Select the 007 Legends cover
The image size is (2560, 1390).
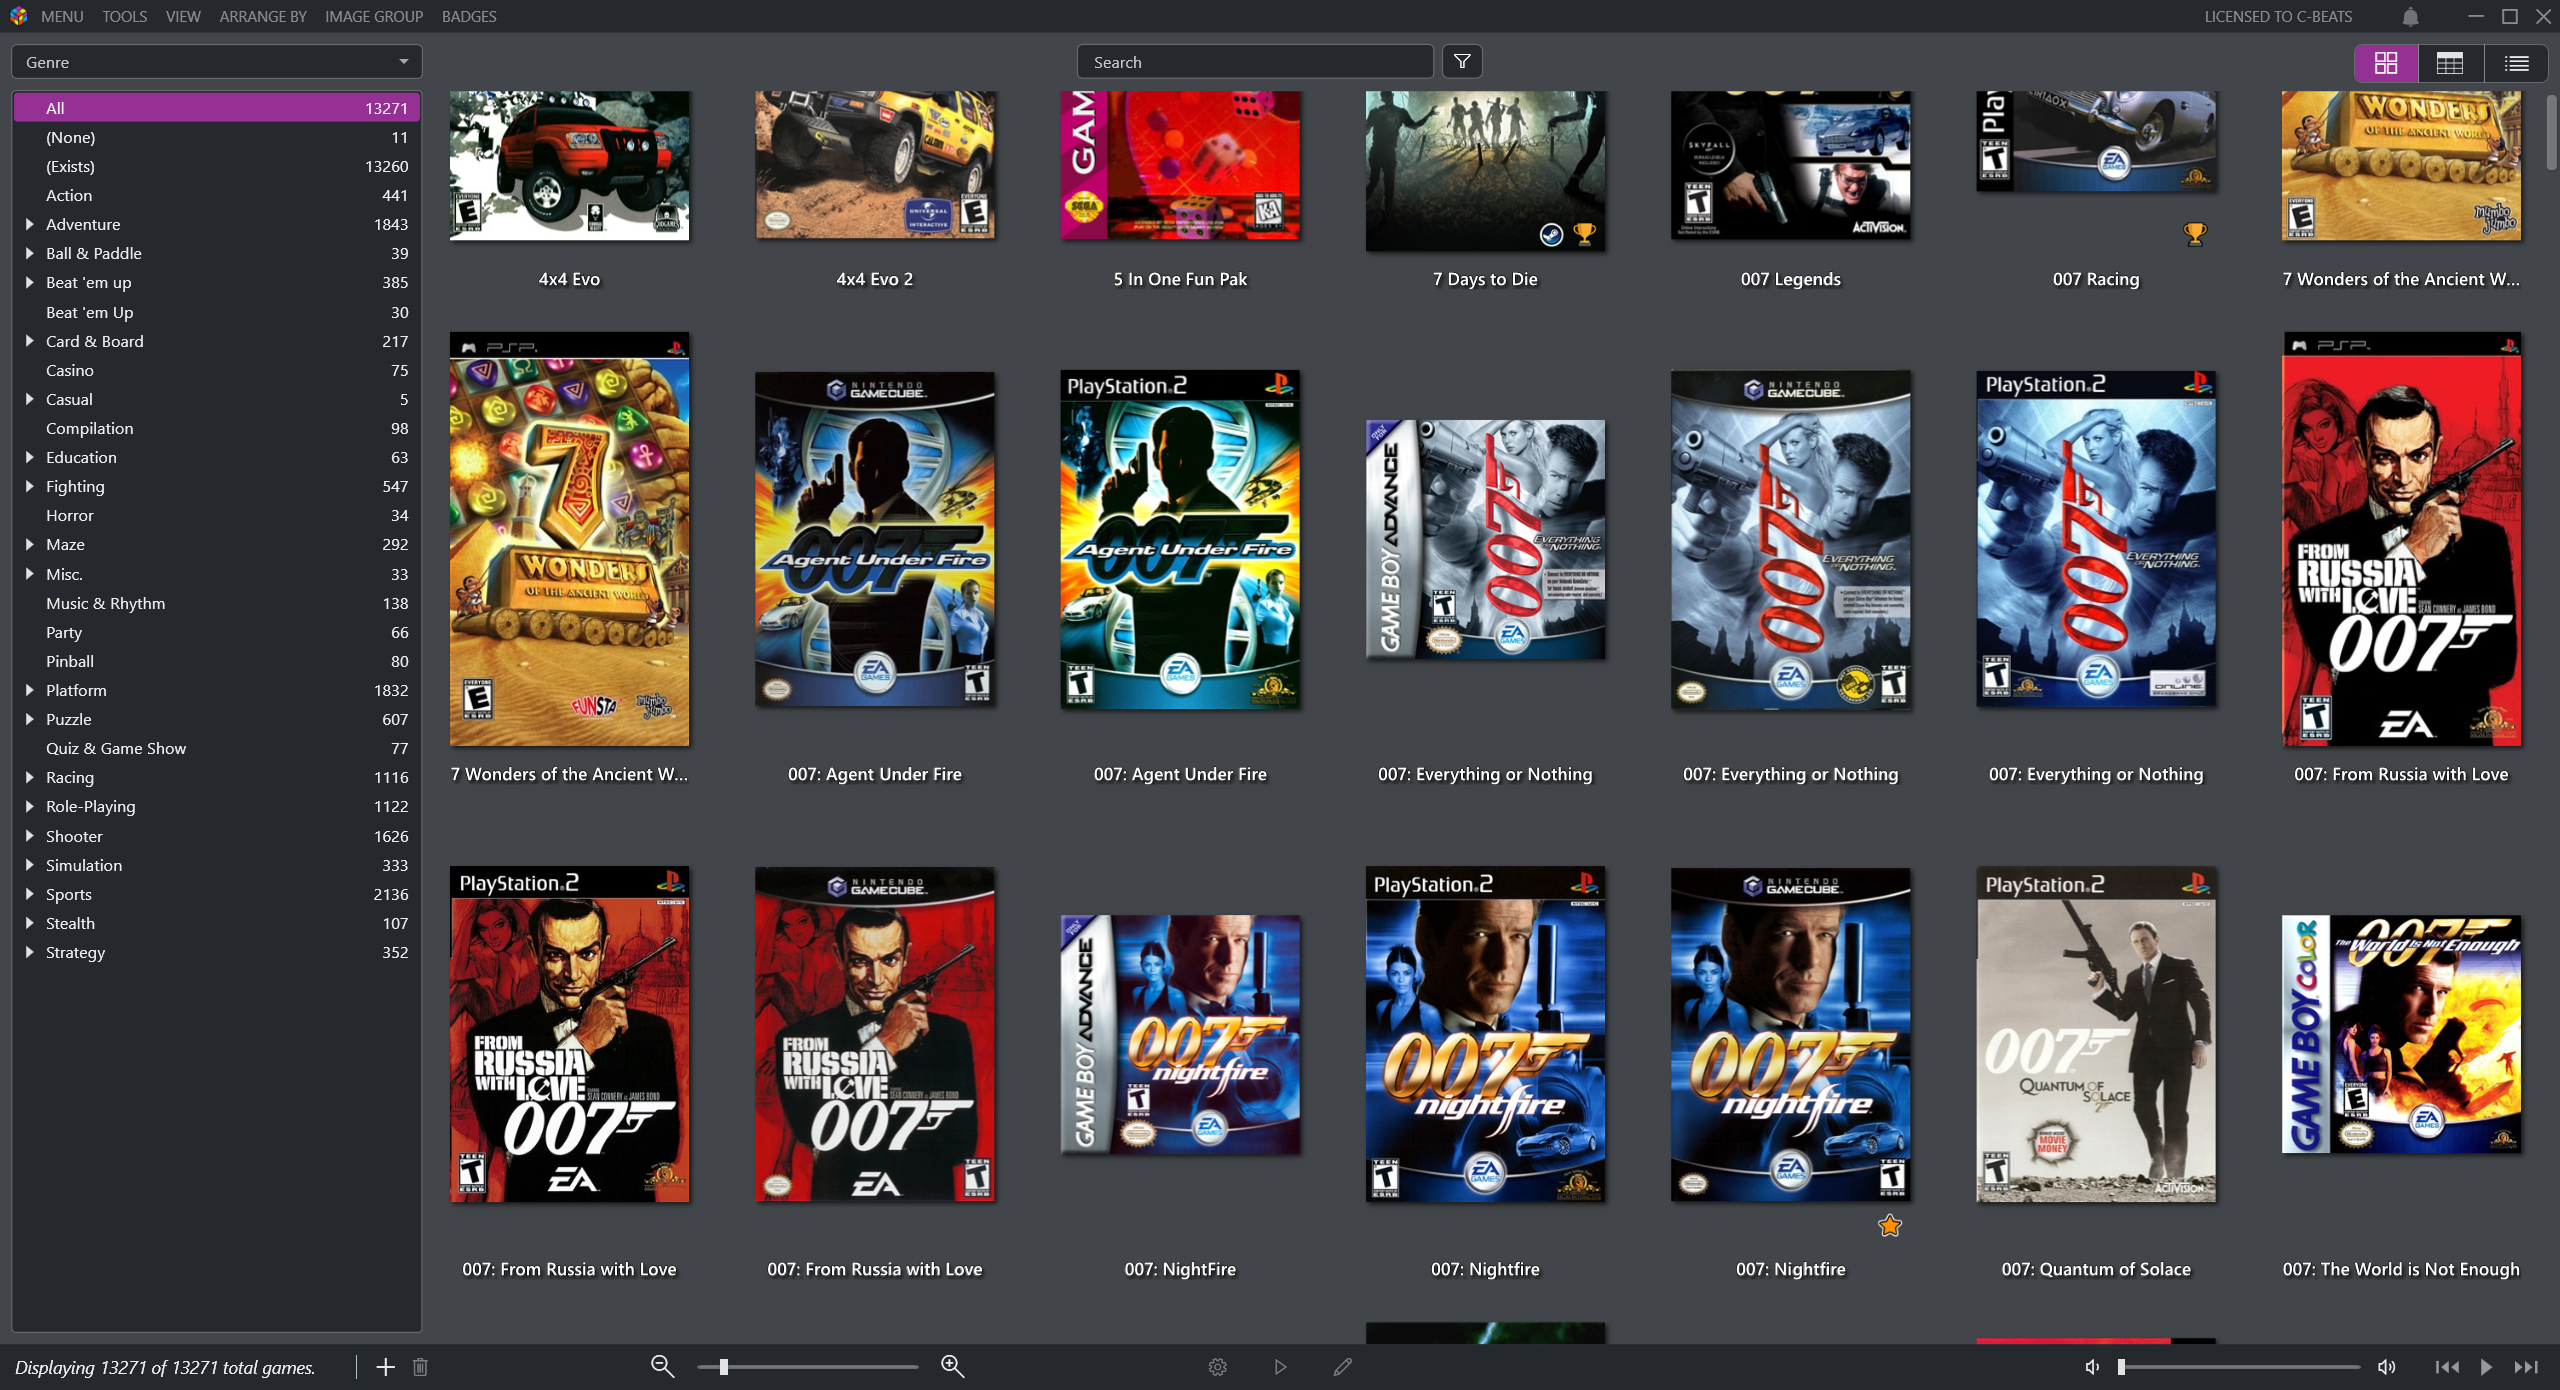click(x=1790, y=166)
